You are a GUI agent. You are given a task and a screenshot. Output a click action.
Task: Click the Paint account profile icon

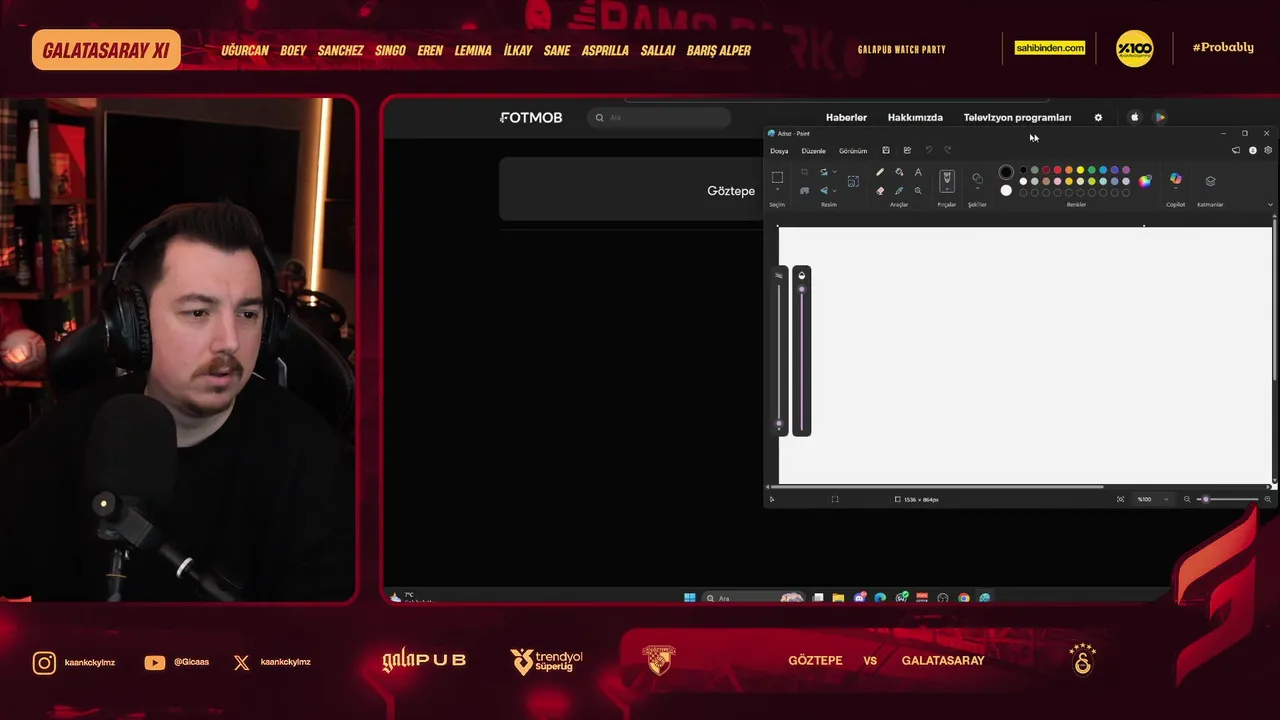(1252, 150)
